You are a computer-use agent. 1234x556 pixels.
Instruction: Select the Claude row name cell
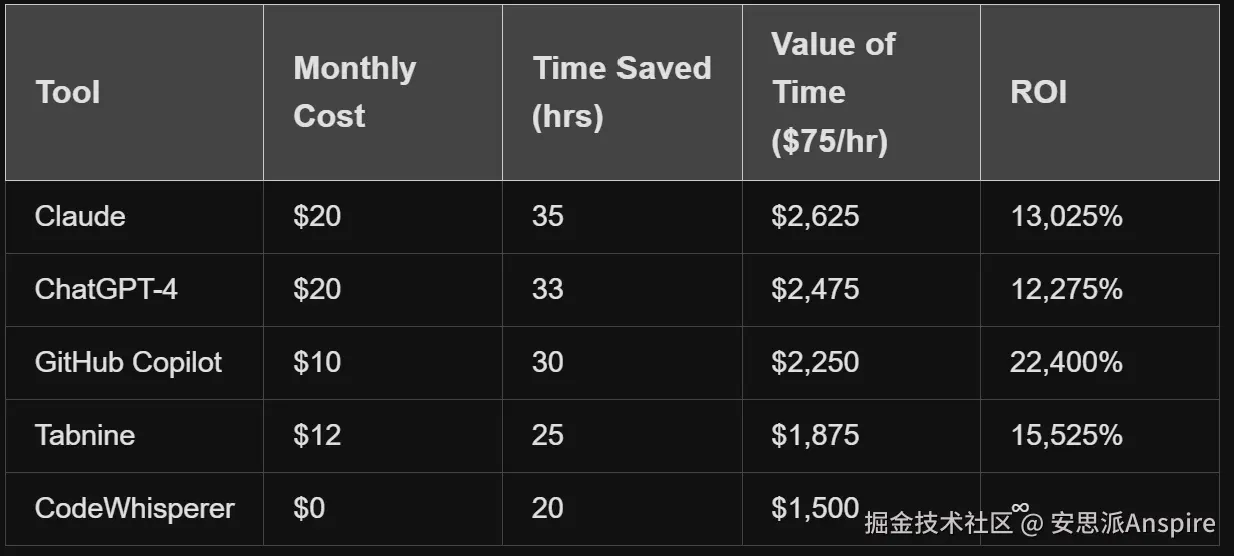[80, 216]
